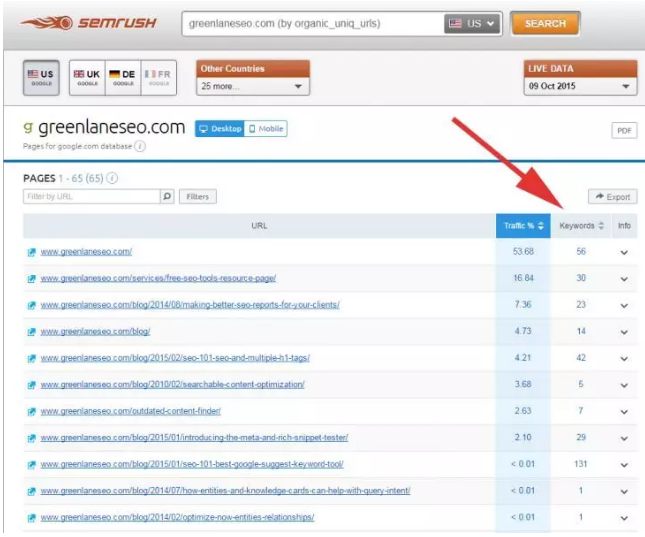Click the info icon under the domain name
645x537 pixels.
[x=140, y=146]
